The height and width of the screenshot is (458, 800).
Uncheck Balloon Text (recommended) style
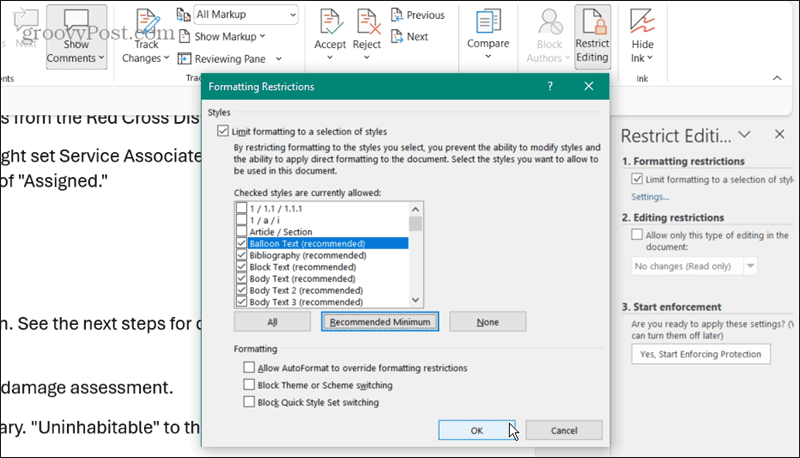[241, 243]
